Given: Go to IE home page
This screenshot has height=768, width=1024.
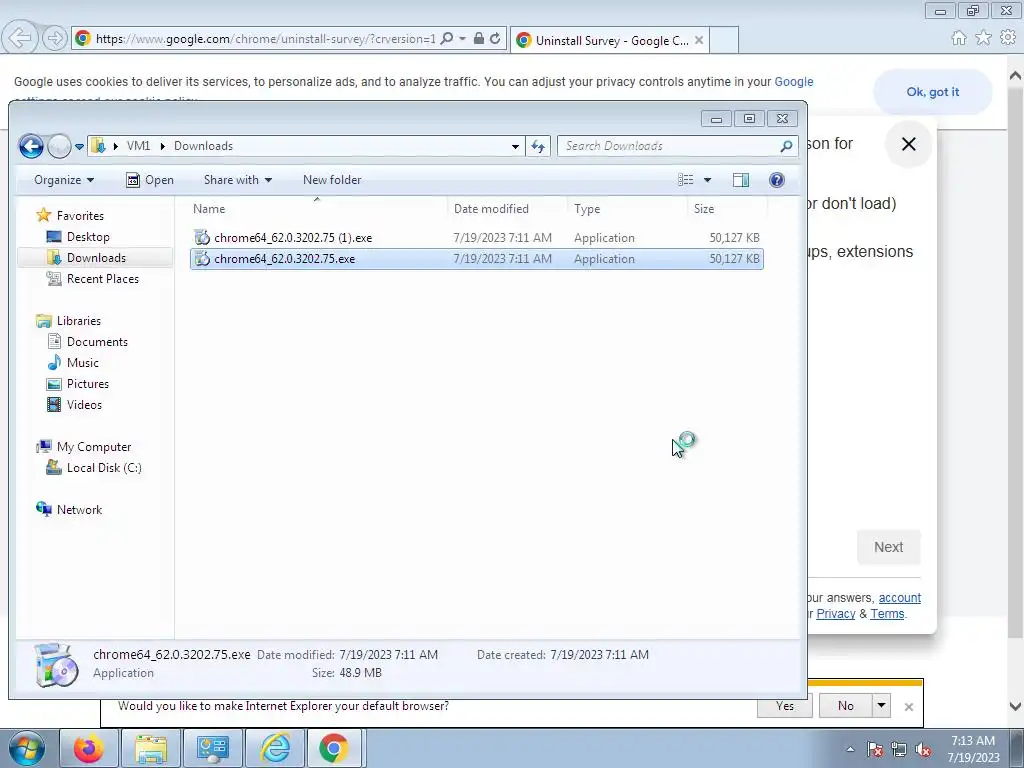Looking at the screenshot, I should coord(959,38).
